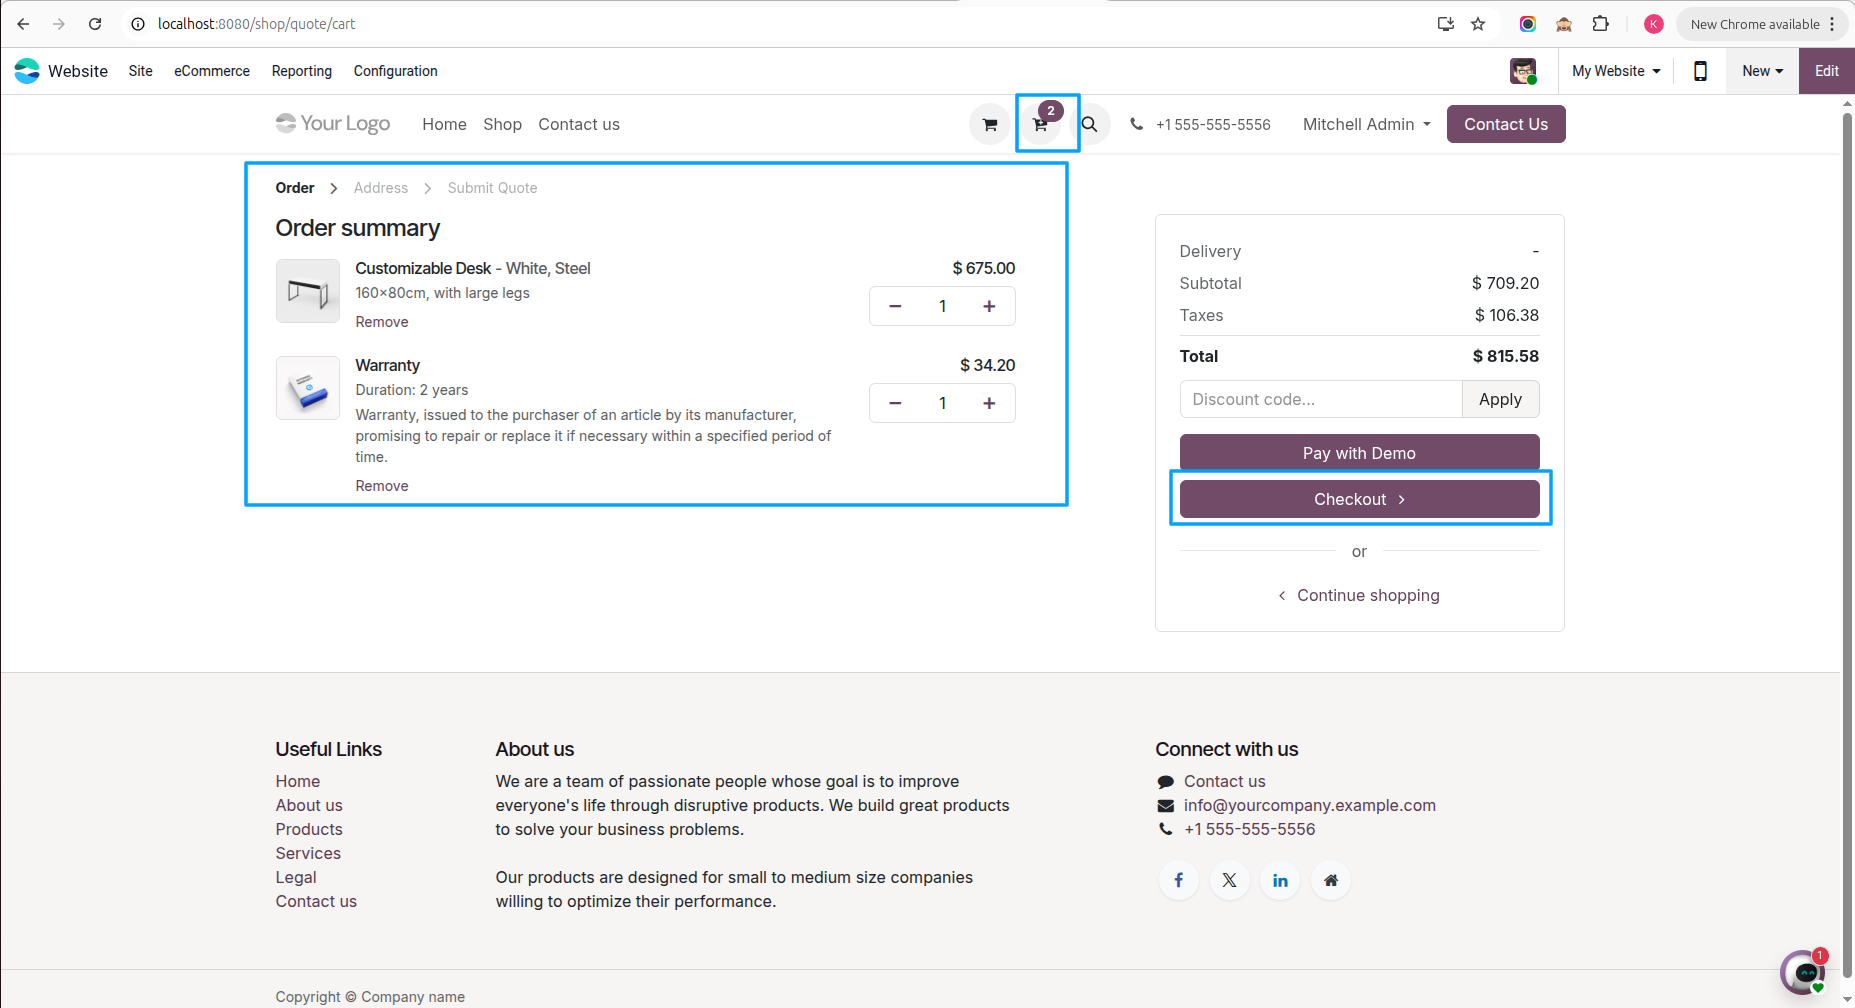Screen dimensions: 1855x1008
Task: Click the Website logo icon top left
Action: (26, 70)
